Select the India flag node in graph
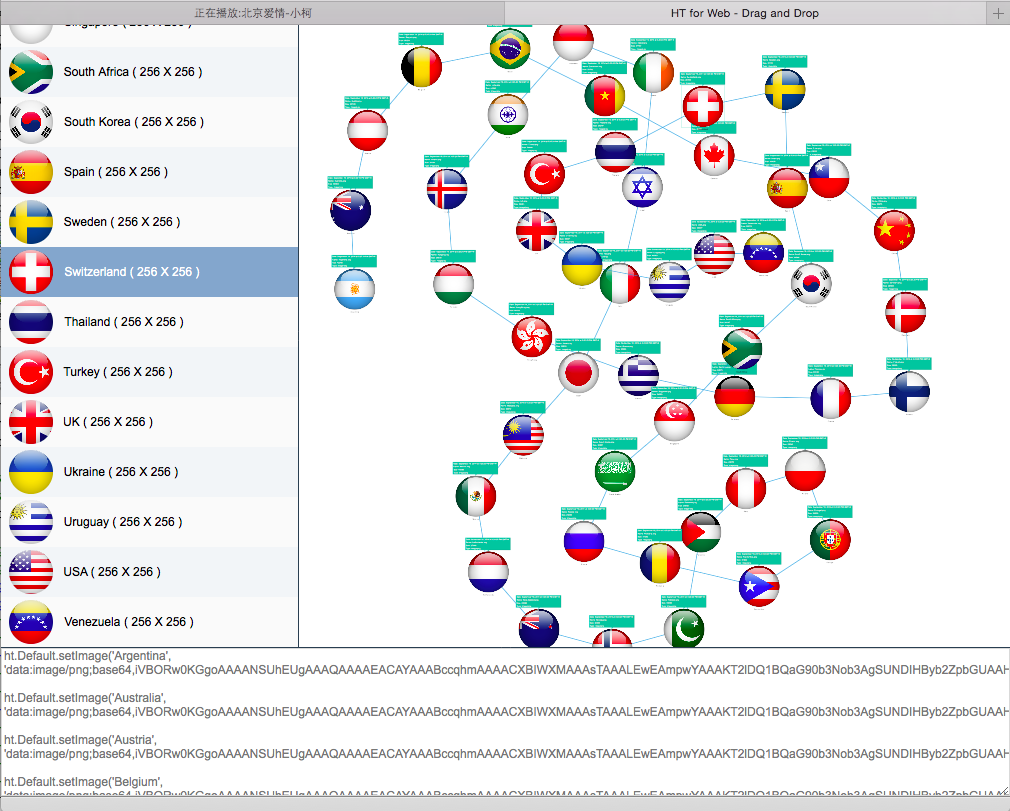The image size is (1010, 811). pyautogui.click(x=508, y=115)
